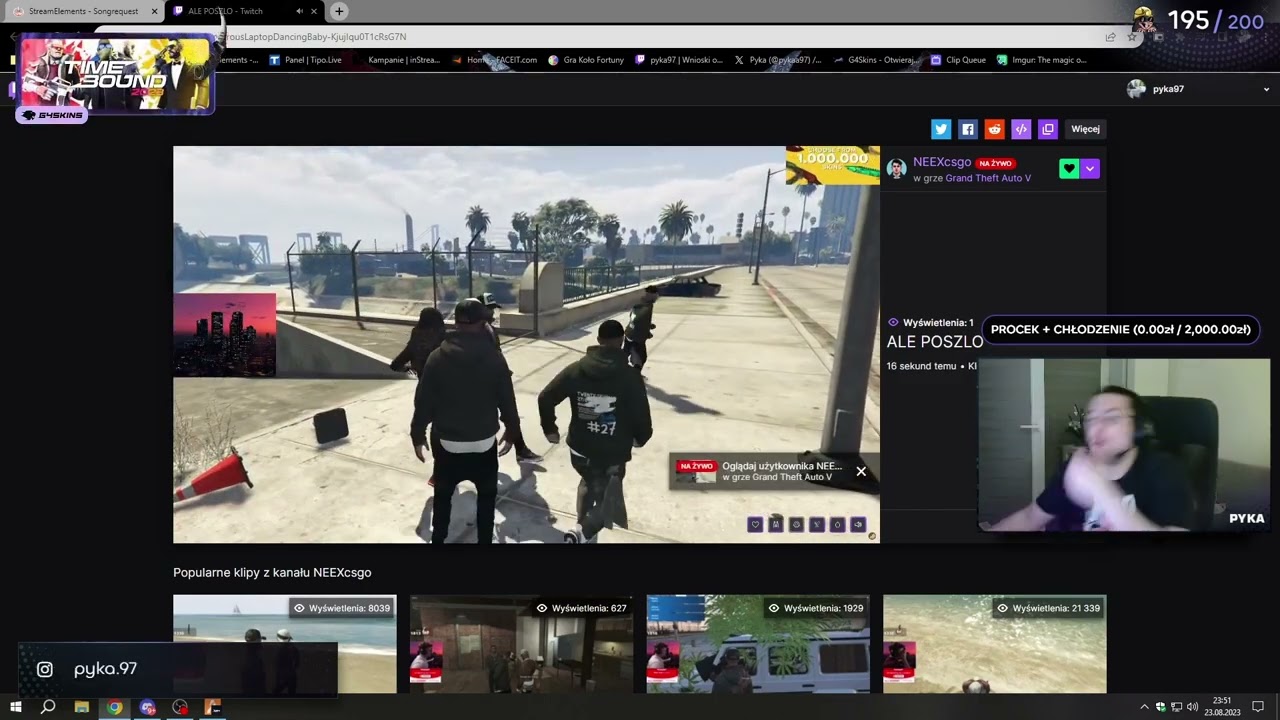
Task: Click volume icon in player controls
Action: pyautogui.click(x=858, y=524)
